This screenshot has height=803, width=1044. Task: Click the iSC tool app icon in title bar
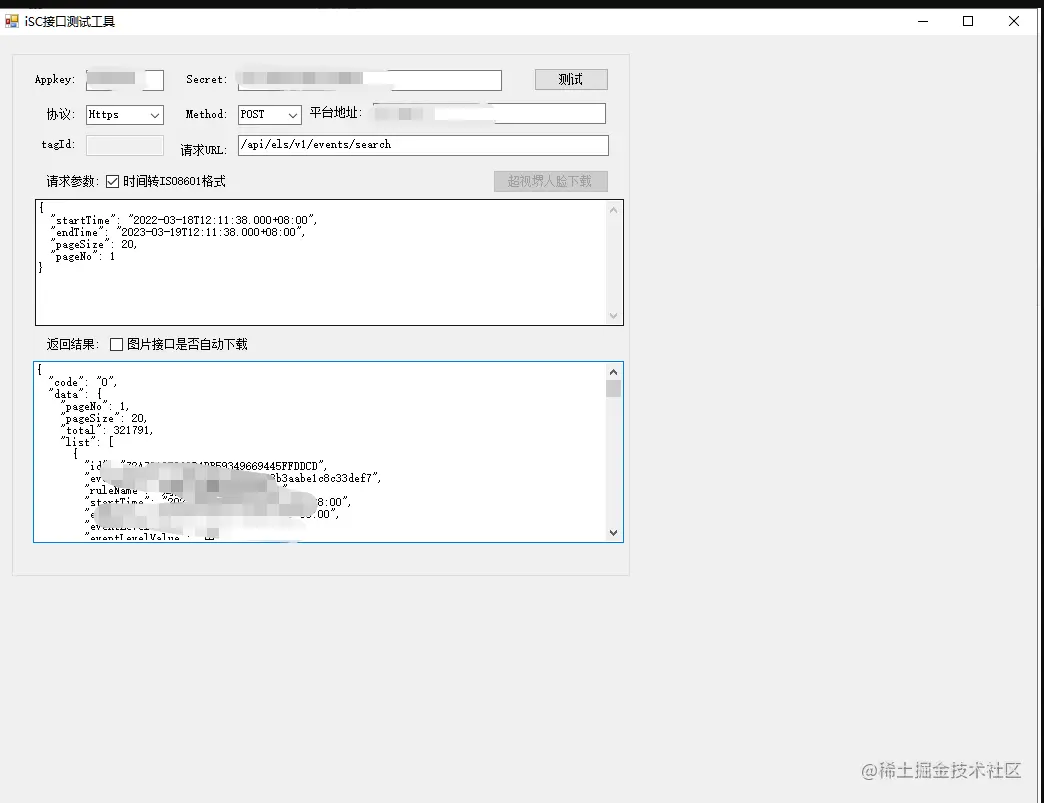point(11,21)
